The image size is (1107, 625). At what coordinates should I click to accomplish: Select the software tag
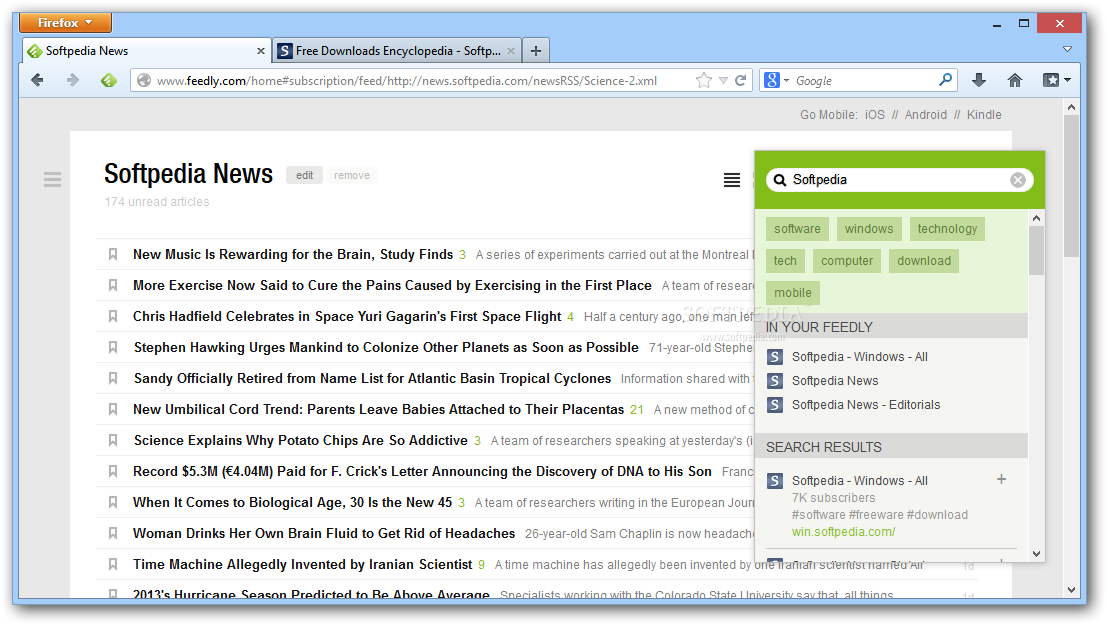pyautogui.click(x=797, y=229)
